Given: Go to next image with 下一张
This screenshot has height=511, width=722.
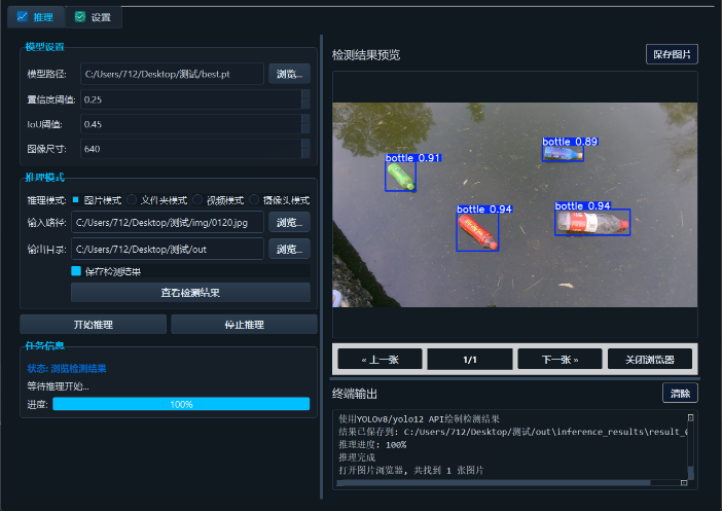Looking at the screenshot, I should coord(560,360).
